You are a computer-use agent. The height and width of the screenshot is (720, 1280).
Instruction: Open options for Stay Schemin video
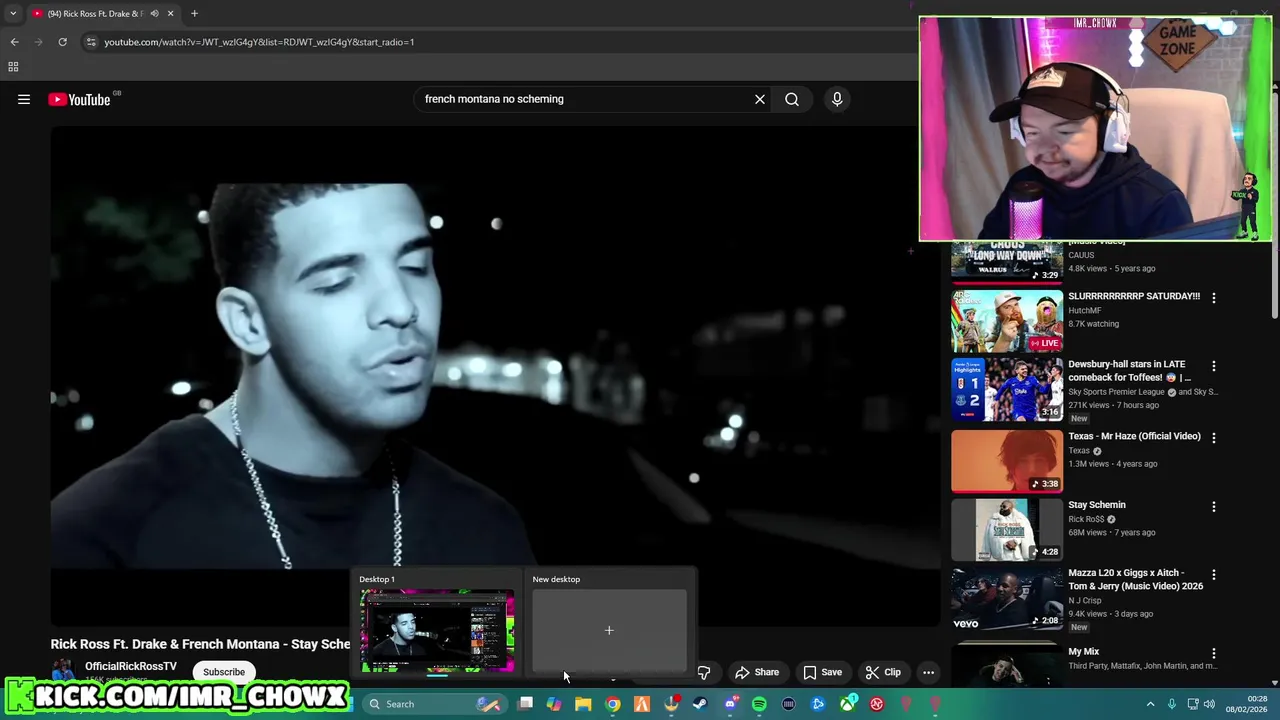click(1214, 507)
